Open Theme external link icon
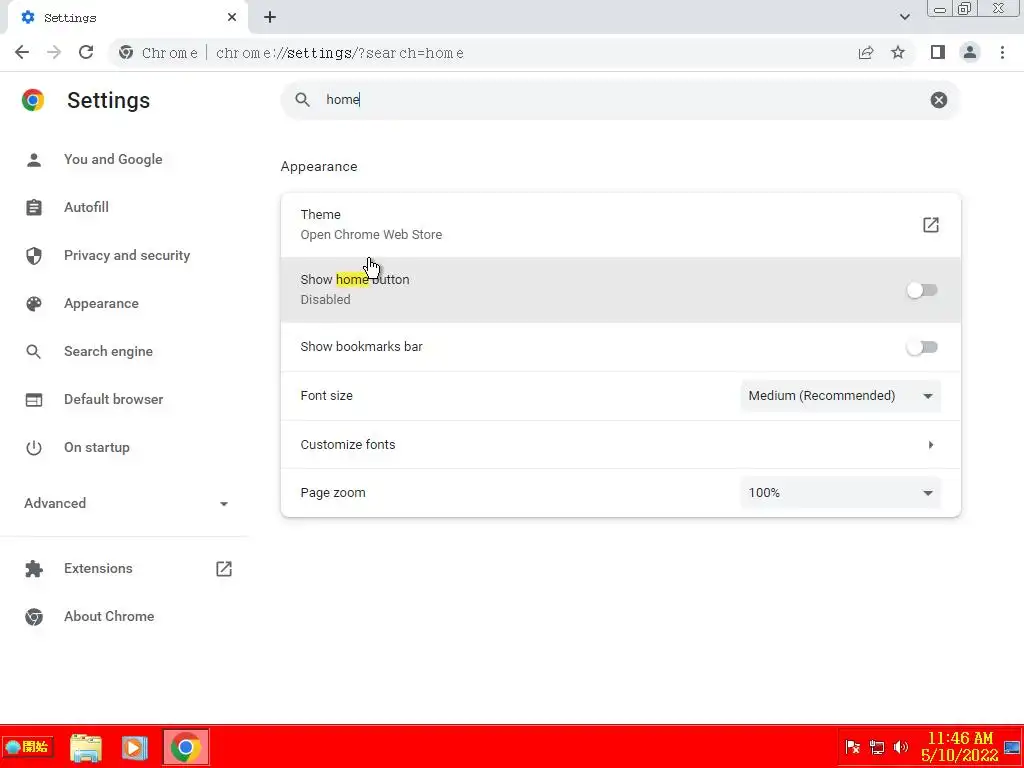The height and width of the screenshot is (768, 1024). (931, 225)
